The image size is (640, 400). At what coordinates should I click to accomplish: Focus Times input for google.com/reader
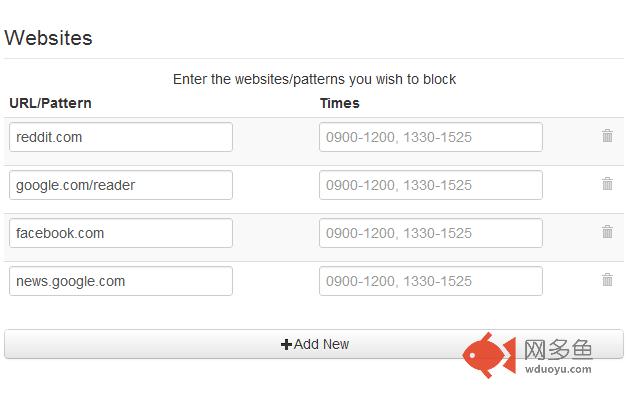tap(431, 185)
